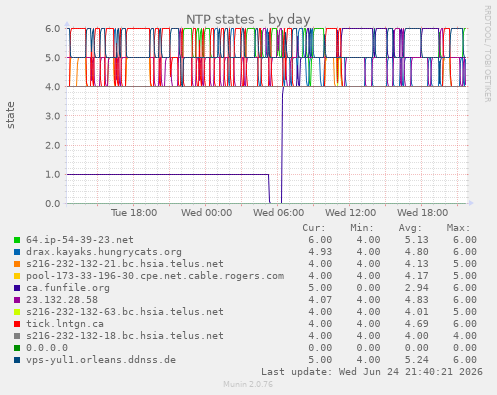
Task: Click the Munin 2.0.76 version text
Action: click(x=248, y=384)
